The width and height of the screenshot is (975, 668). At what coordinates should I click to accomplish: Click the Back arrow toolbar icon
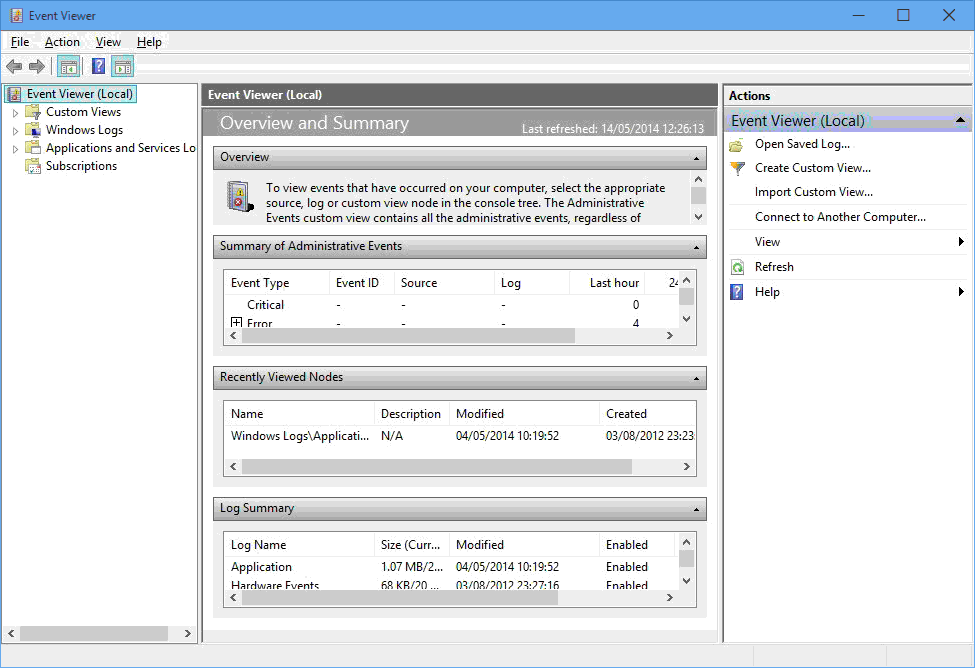(x=14, y=67)
